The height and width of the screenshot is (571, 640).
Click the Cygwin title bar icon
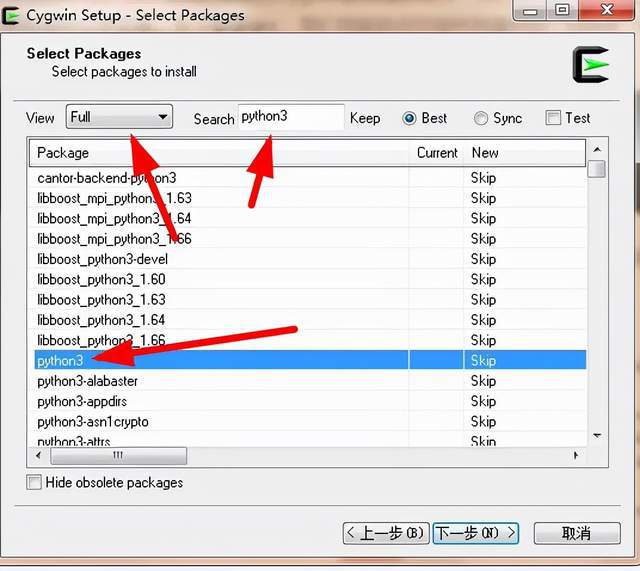pyautogui.click(x=10, y=16)
